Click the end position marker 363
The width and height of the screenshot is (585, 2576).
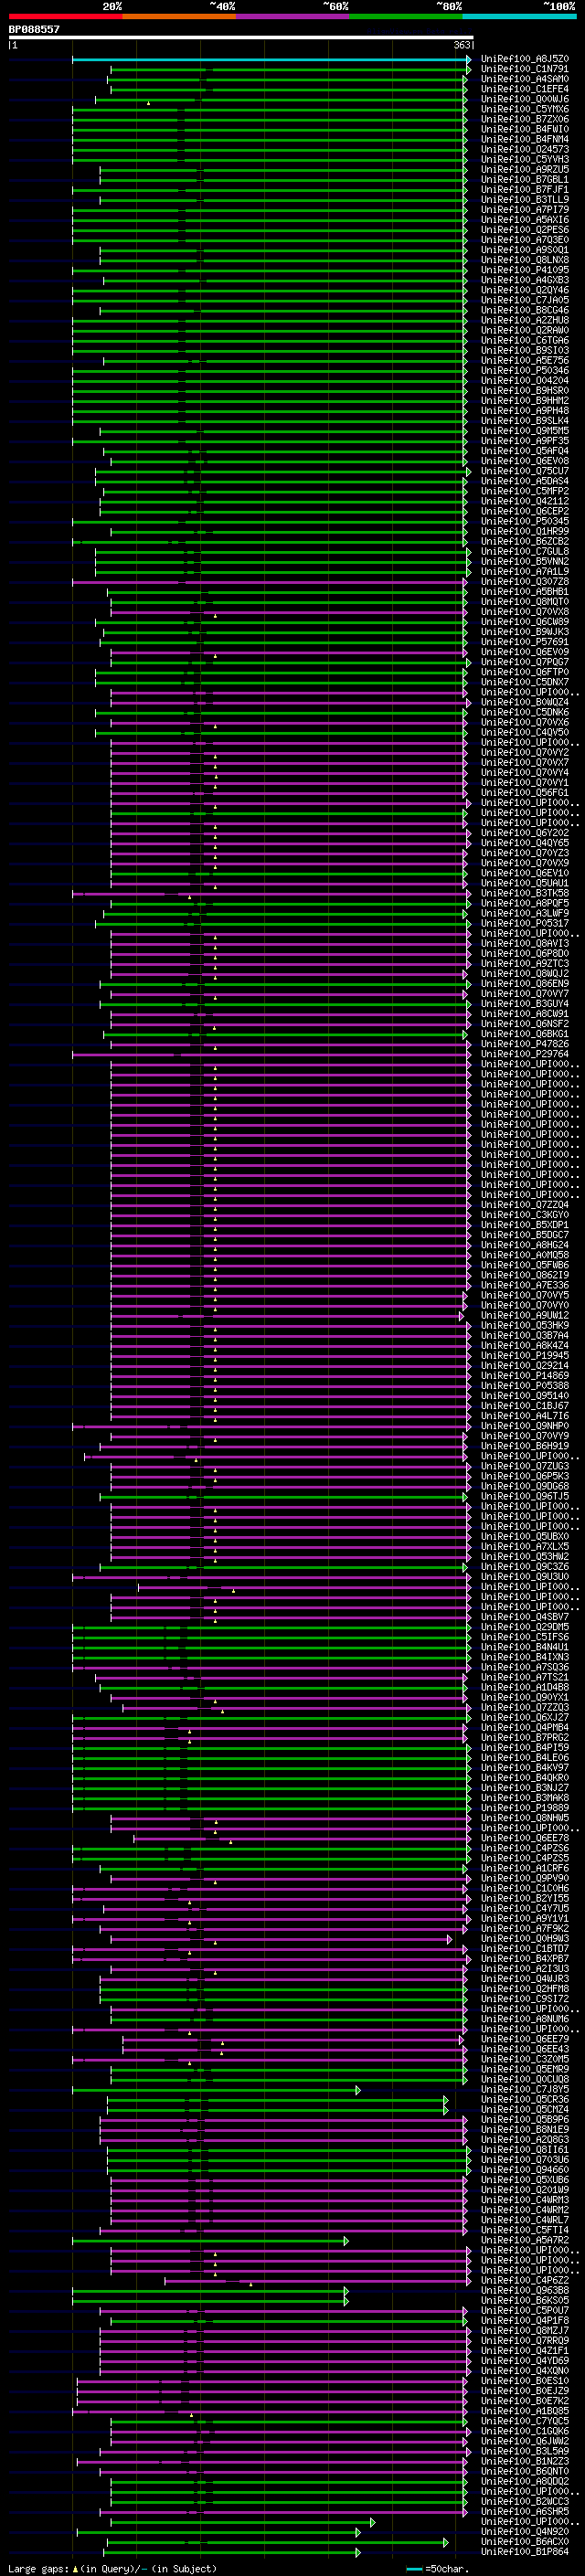click(x=461, y=45)
